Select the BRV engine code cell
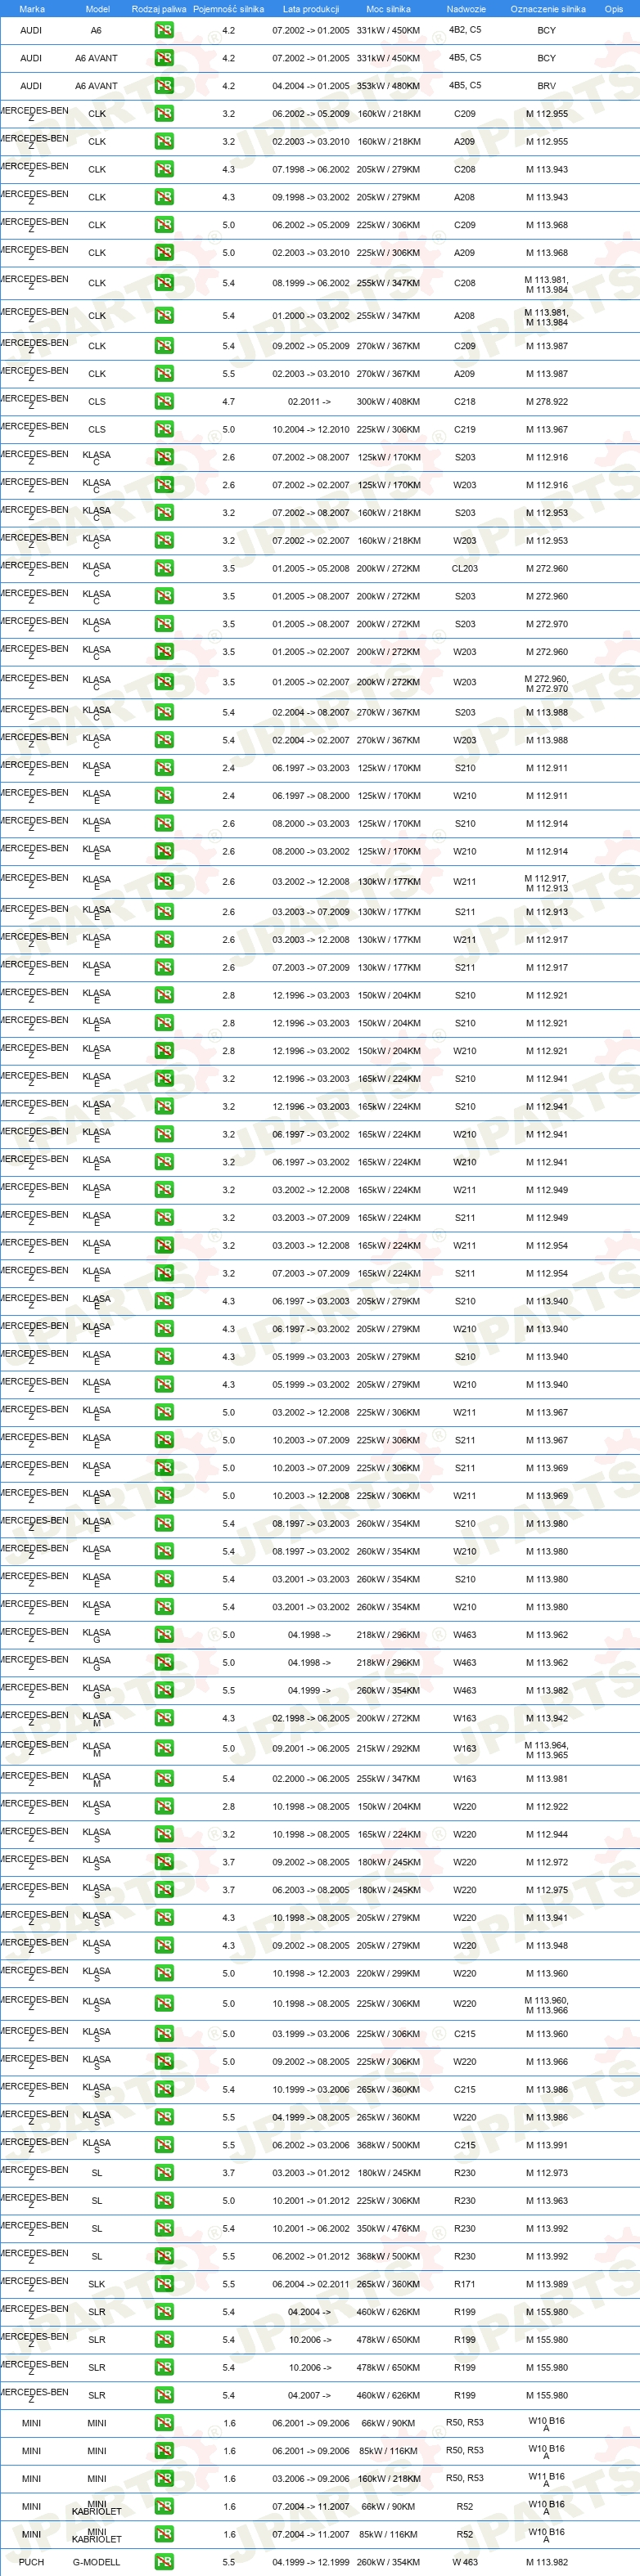The height and width of the screenshot is (2576, 640). click(x=546, y=86)
